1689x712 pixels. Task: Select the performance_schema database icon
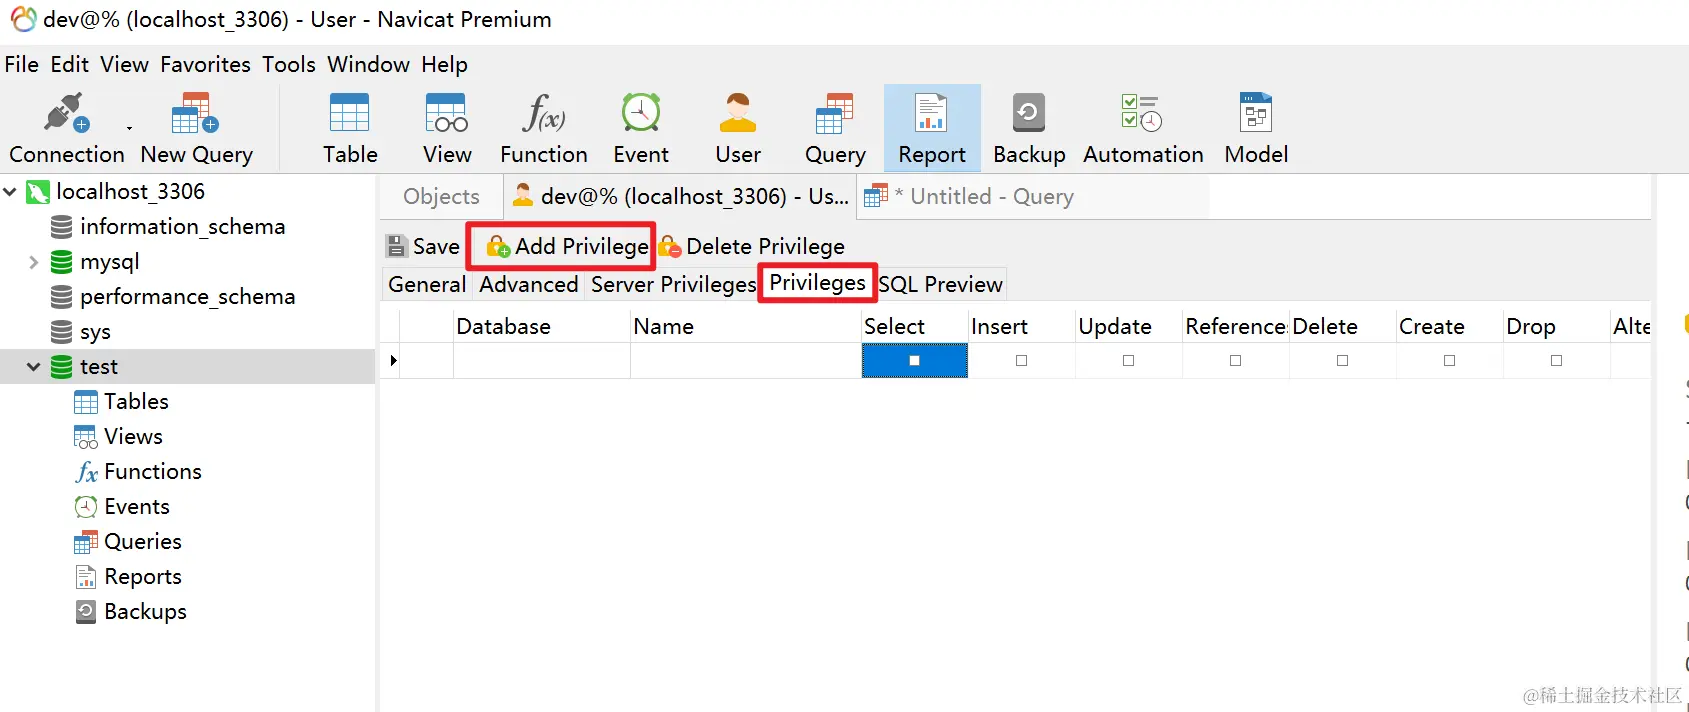(x=61, y=297)
